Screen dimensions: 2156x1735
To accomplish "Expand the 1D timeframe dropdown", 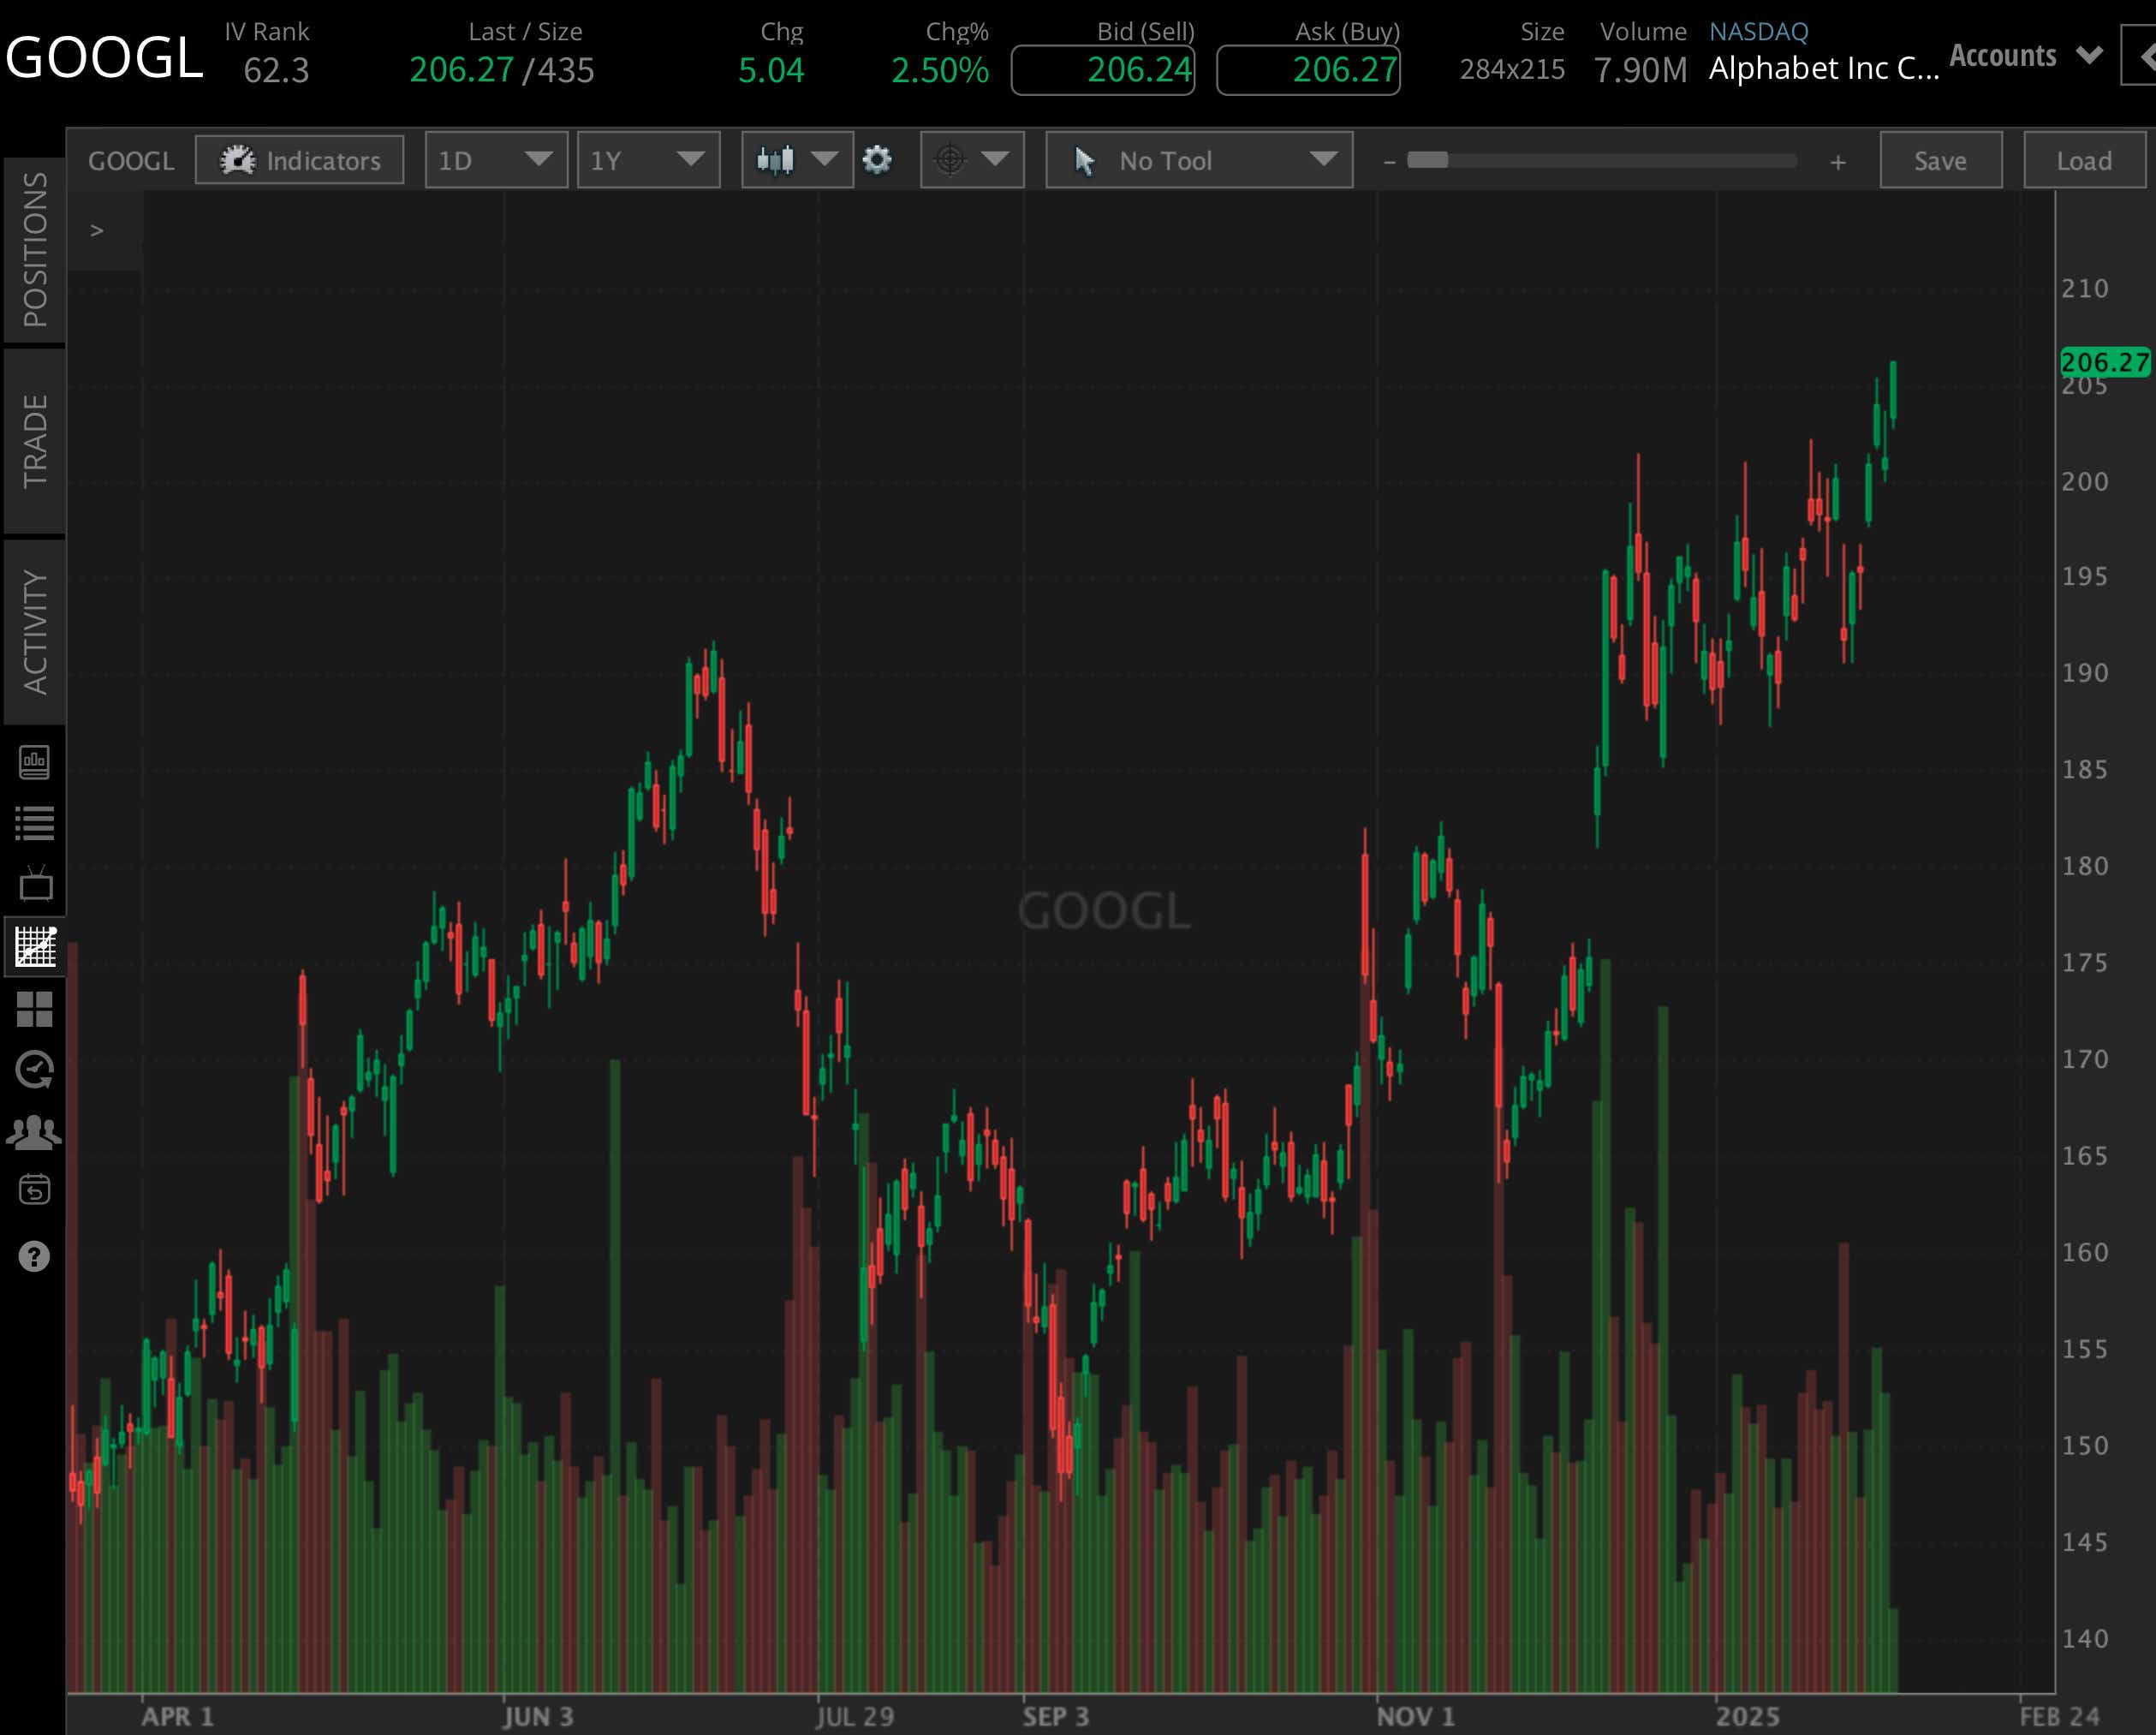I will click(x=495, y=160).
